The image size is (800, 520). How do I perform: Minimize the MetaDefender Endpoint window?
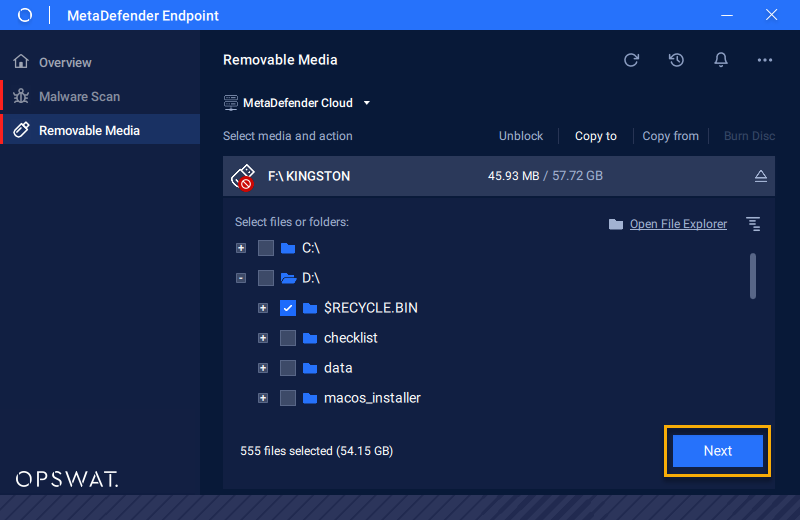(727, 15)
